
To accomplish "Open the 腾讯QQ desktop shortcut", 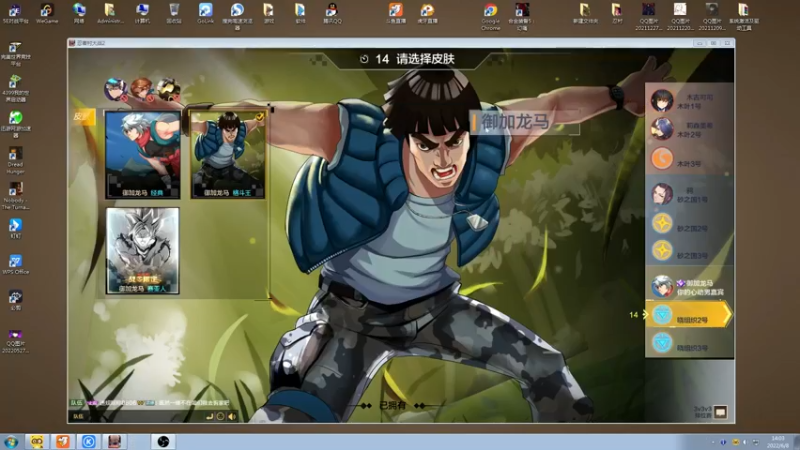I will pos(332,13).
